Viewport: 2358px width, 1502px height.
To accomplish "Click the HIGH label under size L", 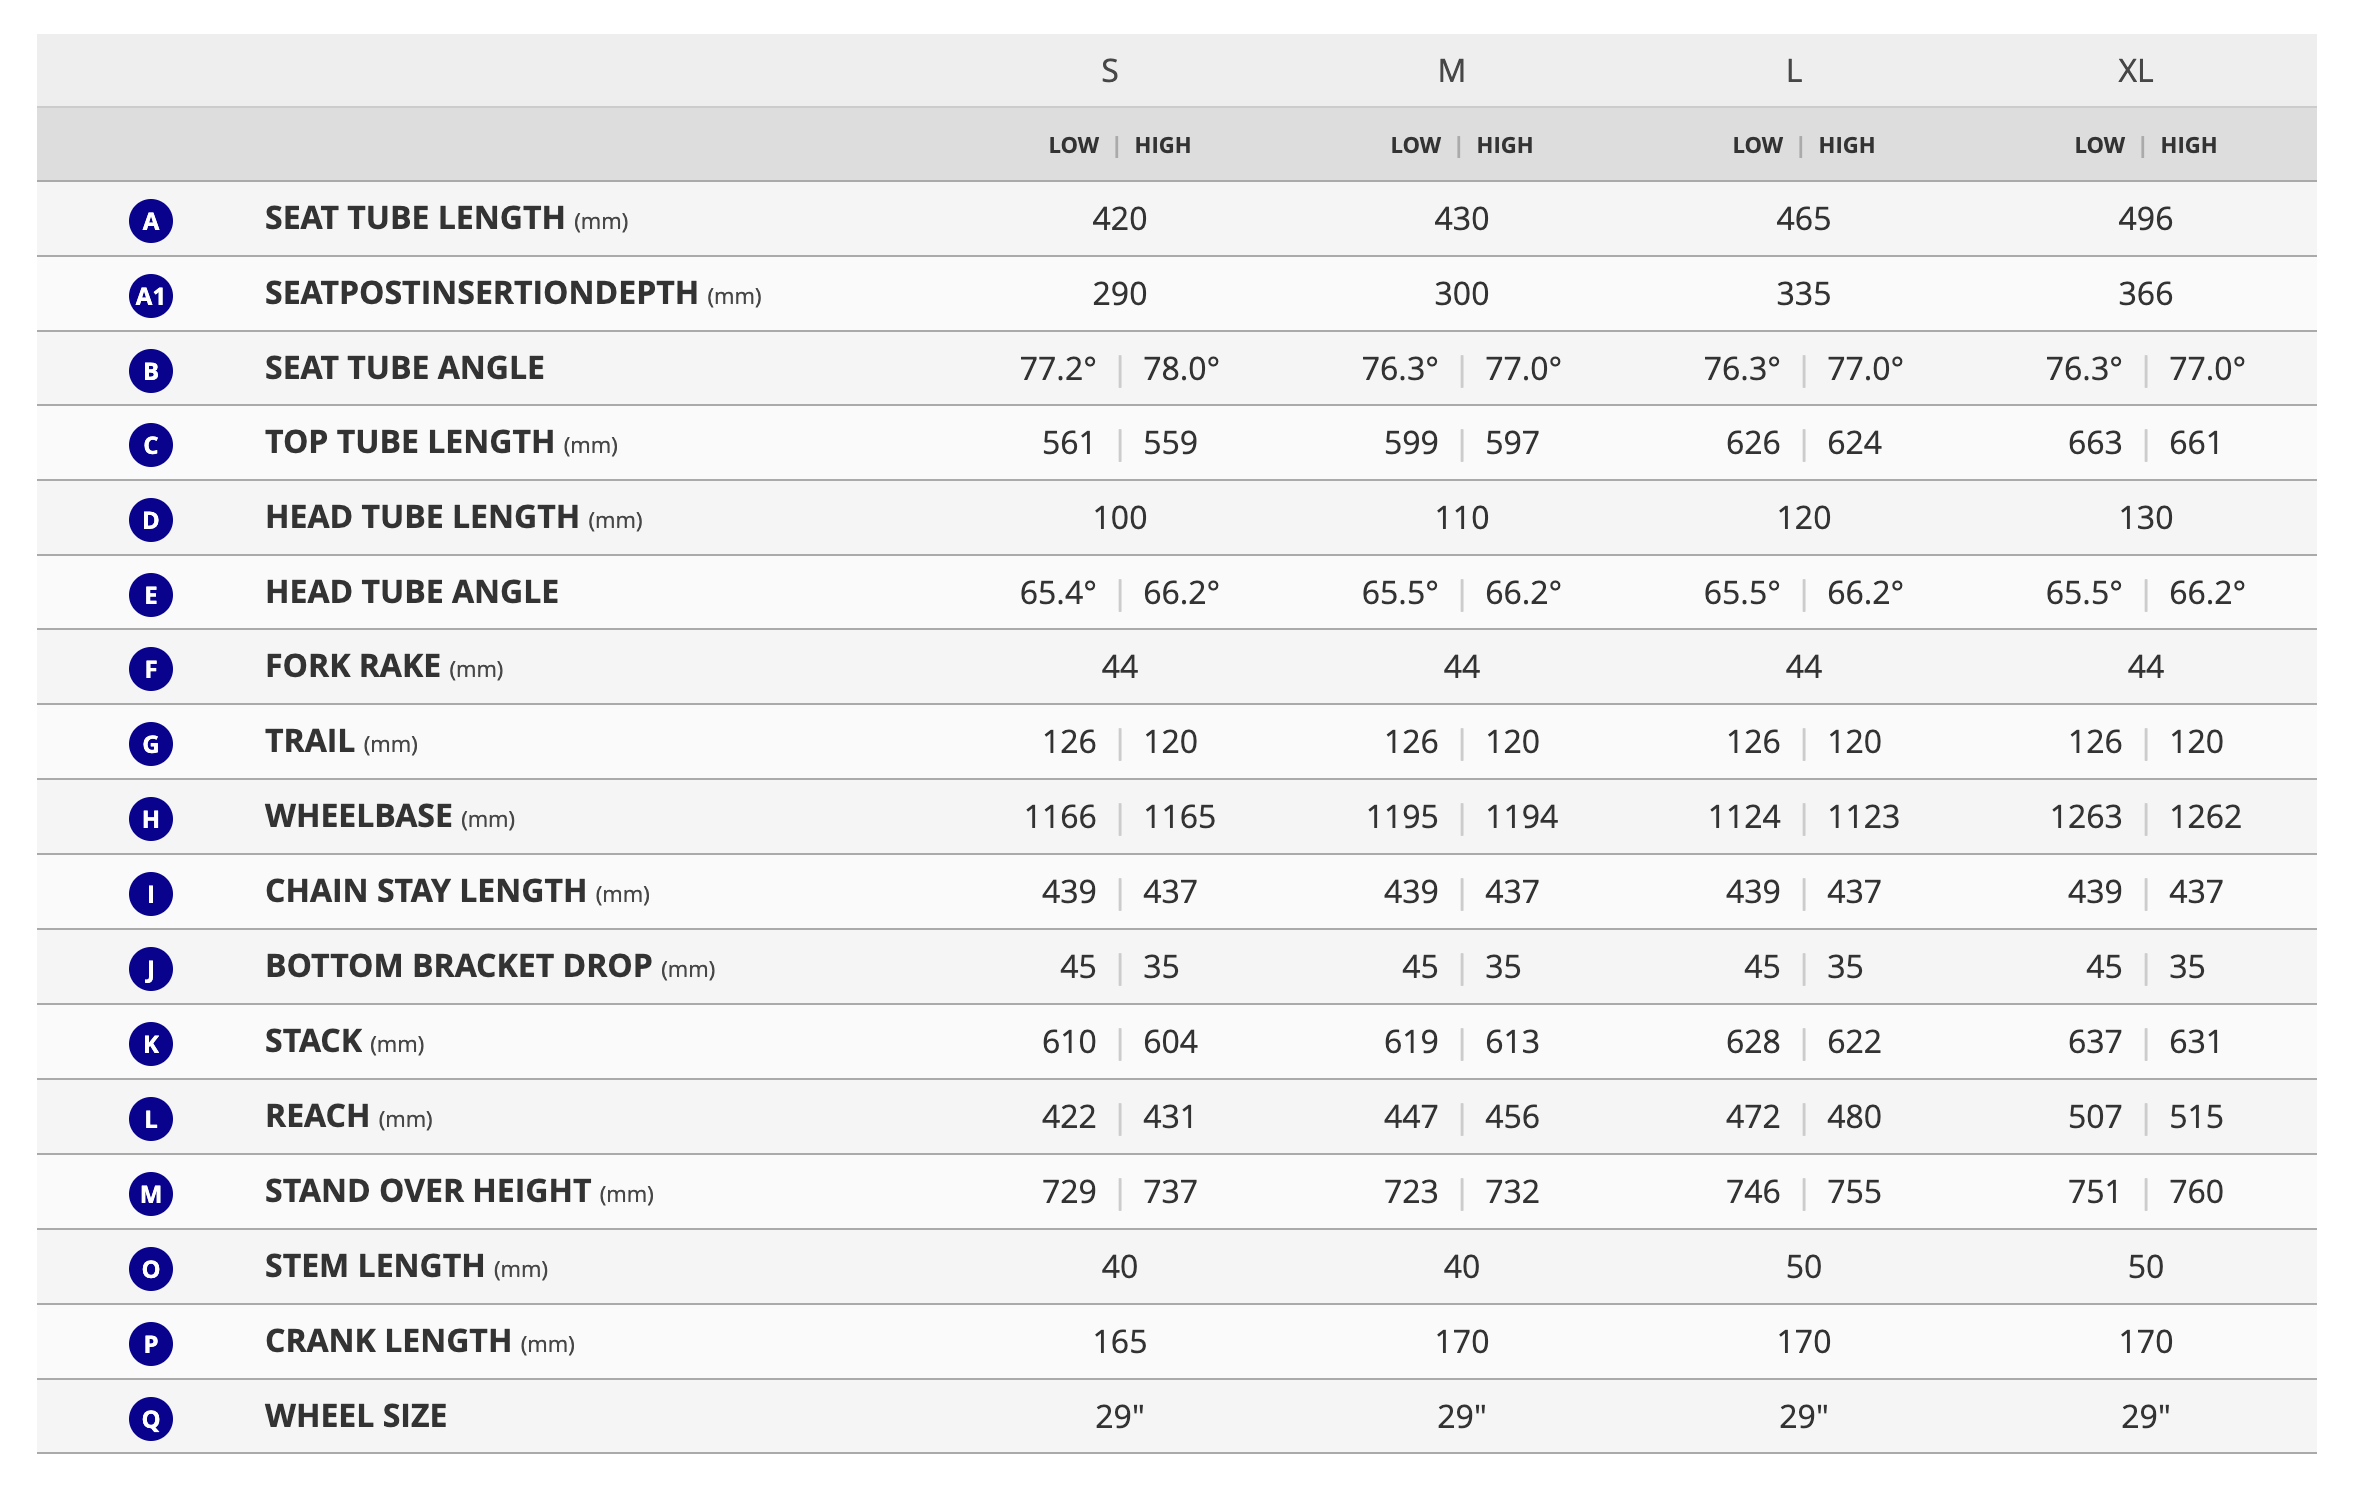I will (x=1846, y=146).
